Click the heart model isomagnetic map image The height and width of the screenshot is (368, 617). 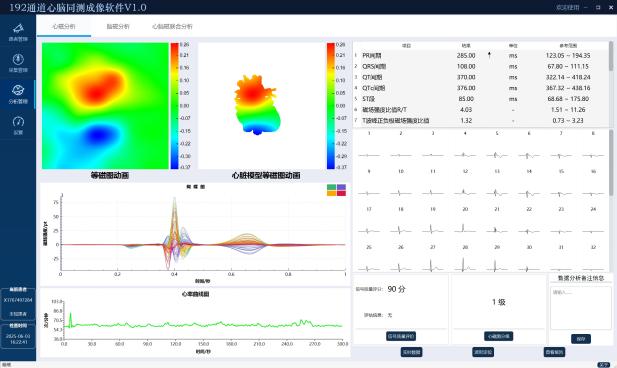point(257,105)
